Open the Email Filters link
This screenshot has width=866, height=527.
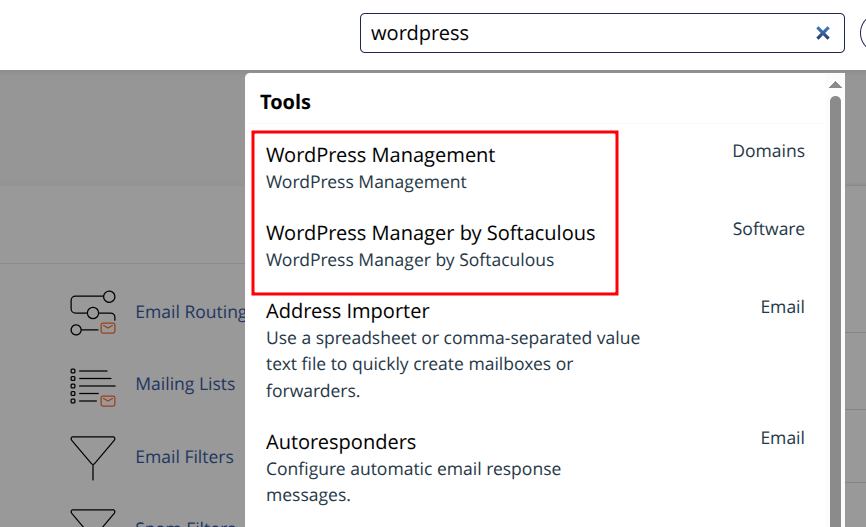pyautogui.click(x=184, y=457)
